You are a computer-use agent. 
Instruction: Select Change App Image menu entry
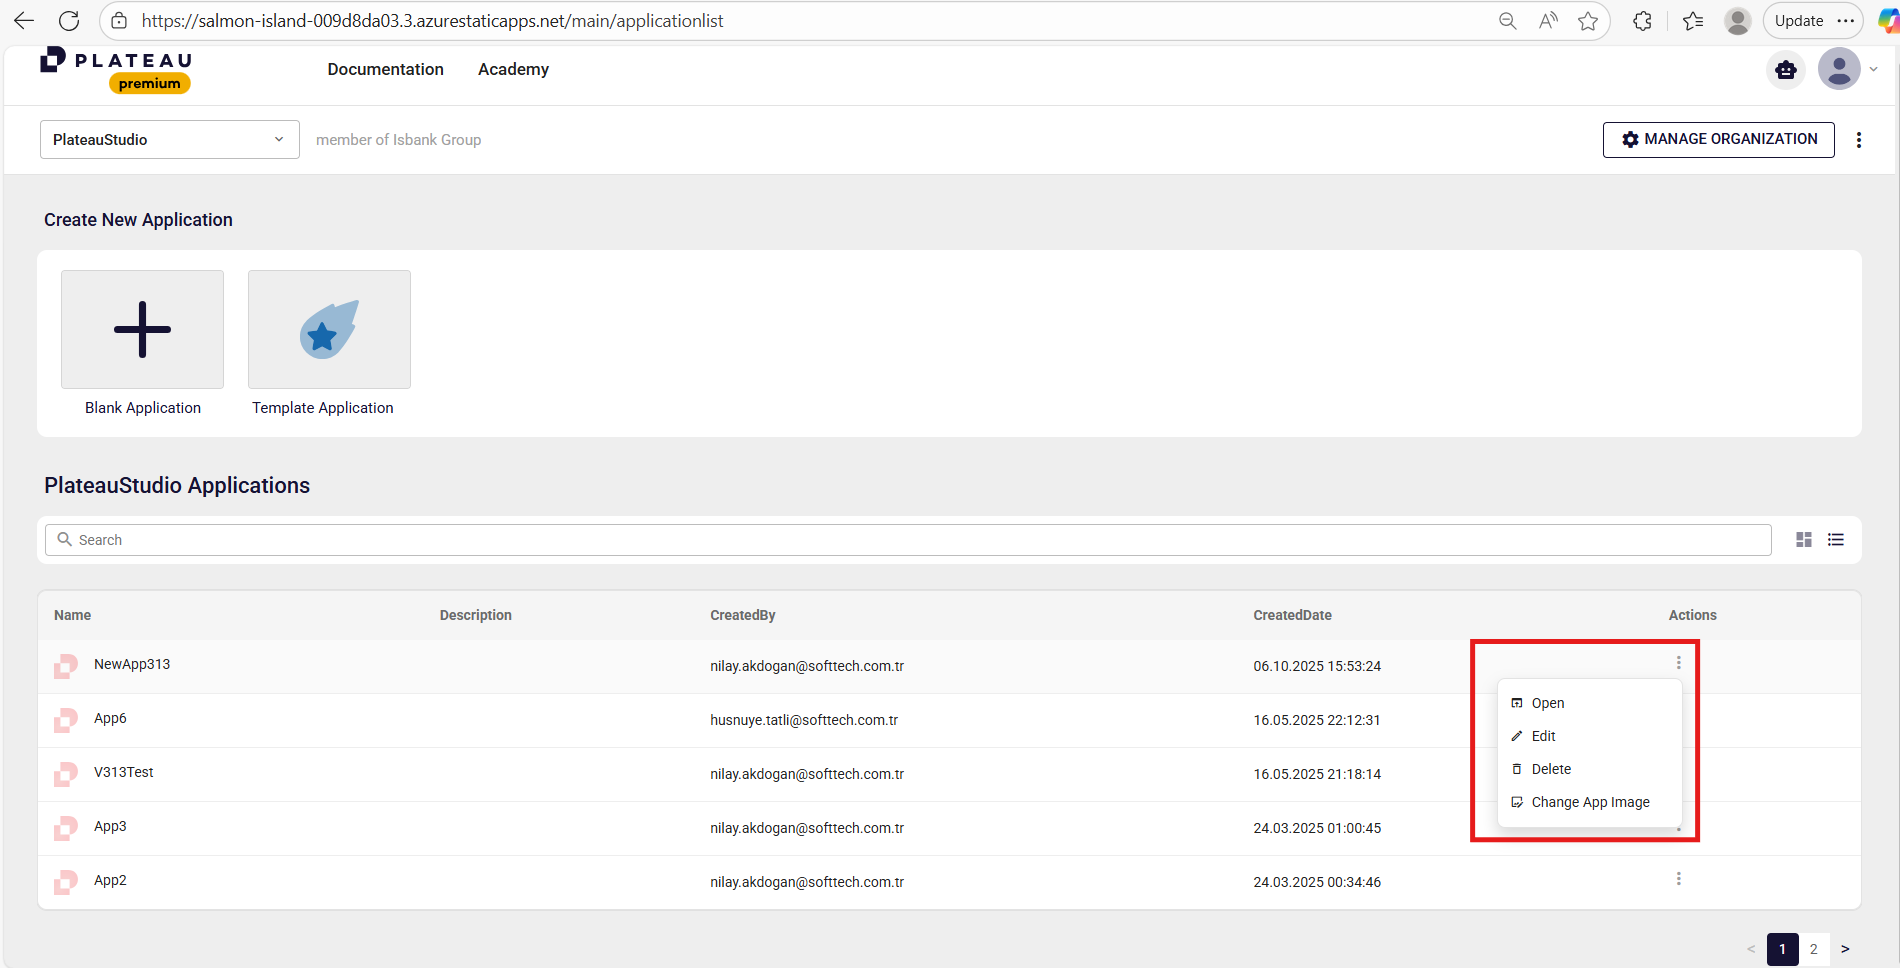click(x=1590, y=802)
